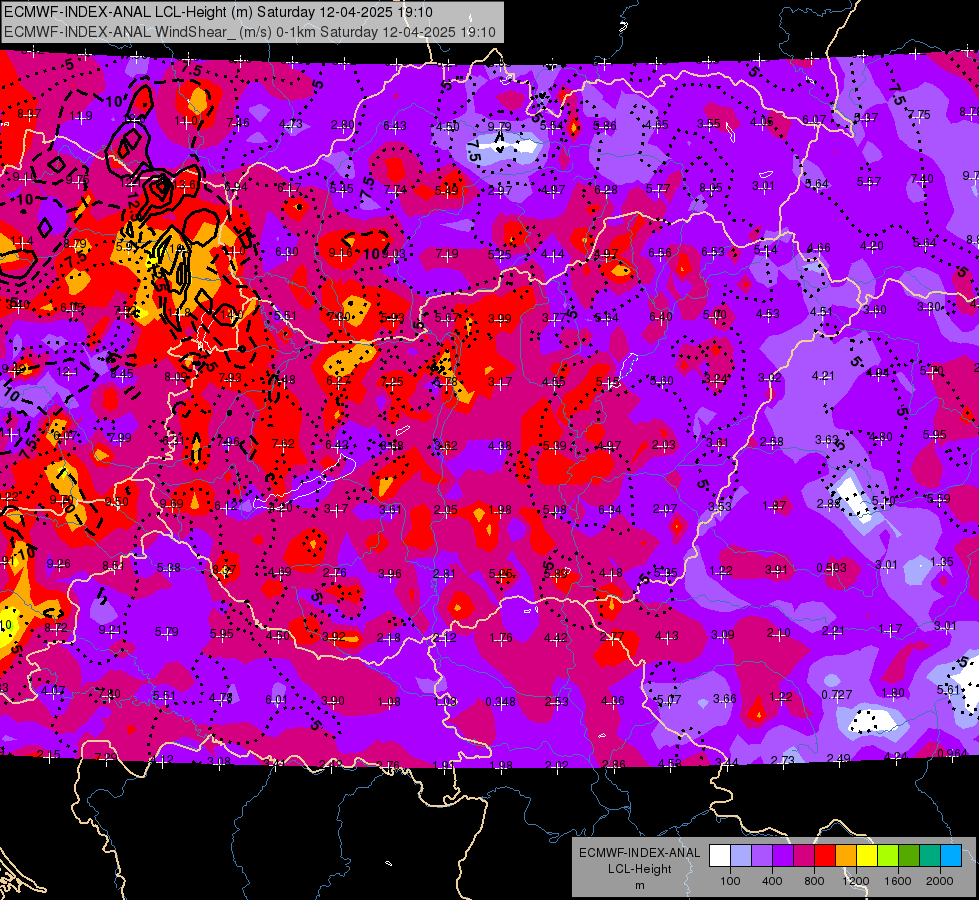Viewport: 979px width, 900px height.
Task: Select the '400' legend tick label
Action: tap(772, 881)
